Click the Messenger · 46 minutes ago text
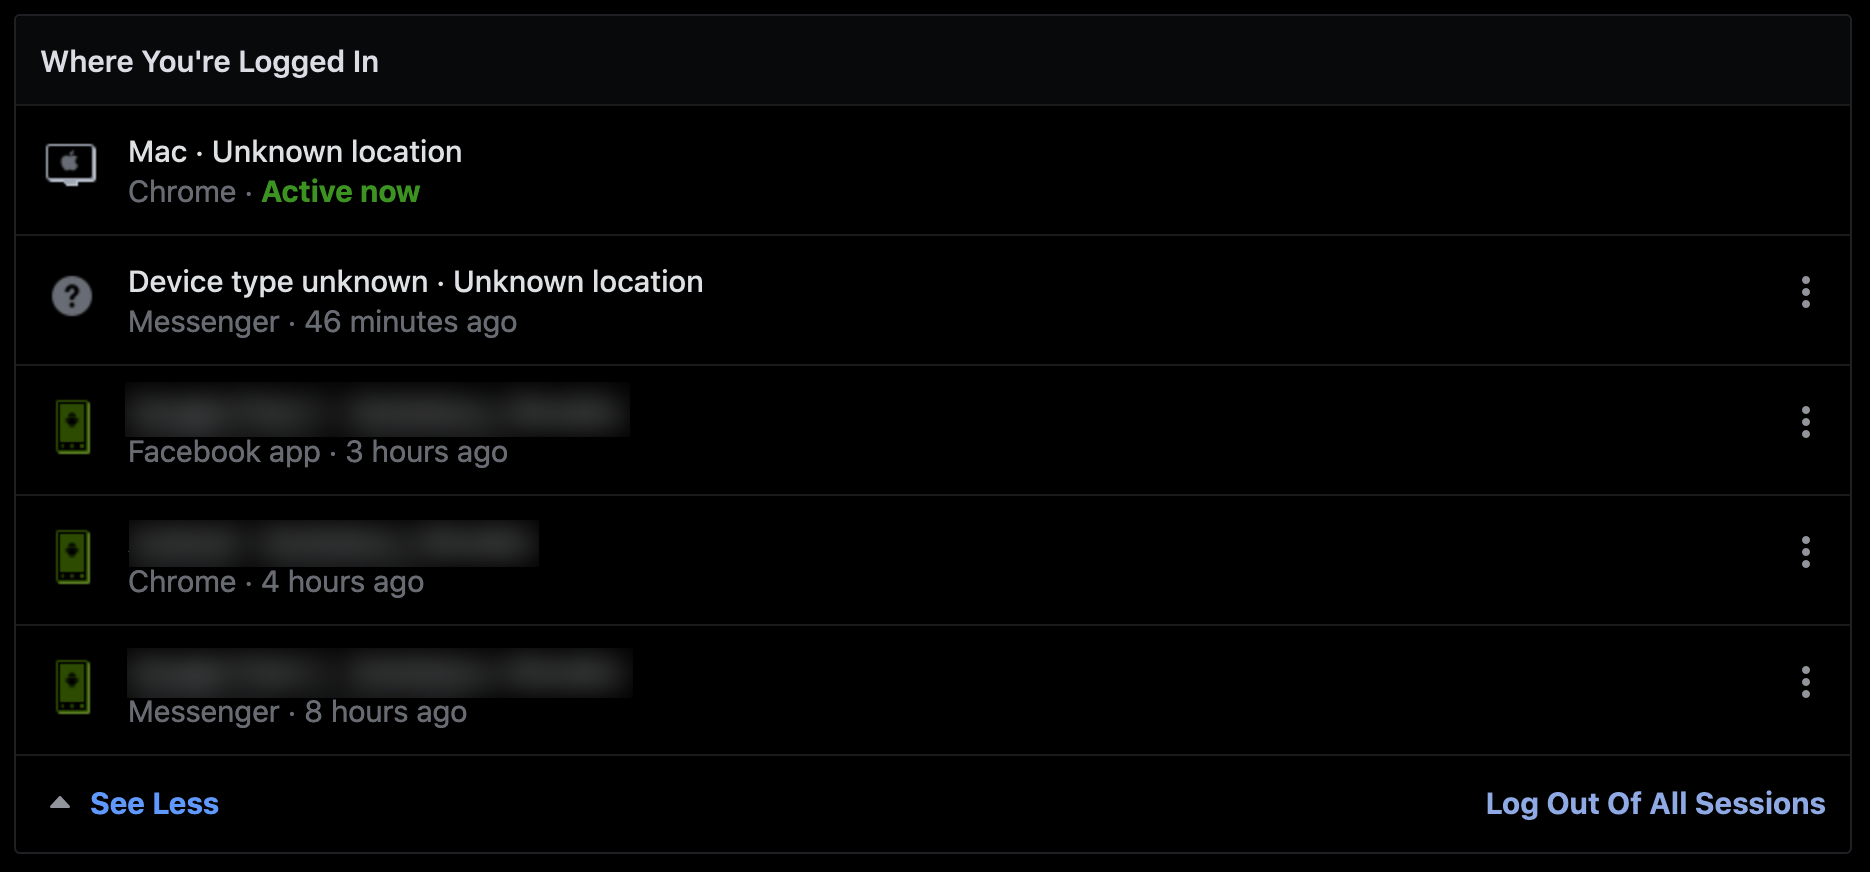 [x=322, y=322]
